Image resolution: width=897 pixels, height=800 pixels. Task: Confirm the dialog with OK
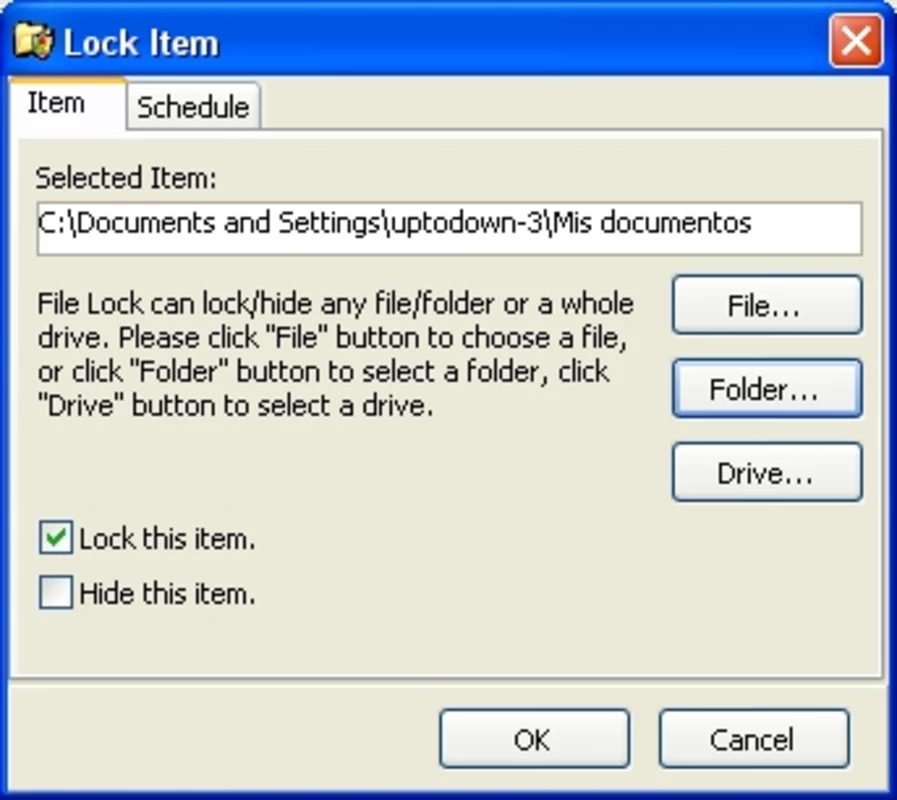[534, 739]
